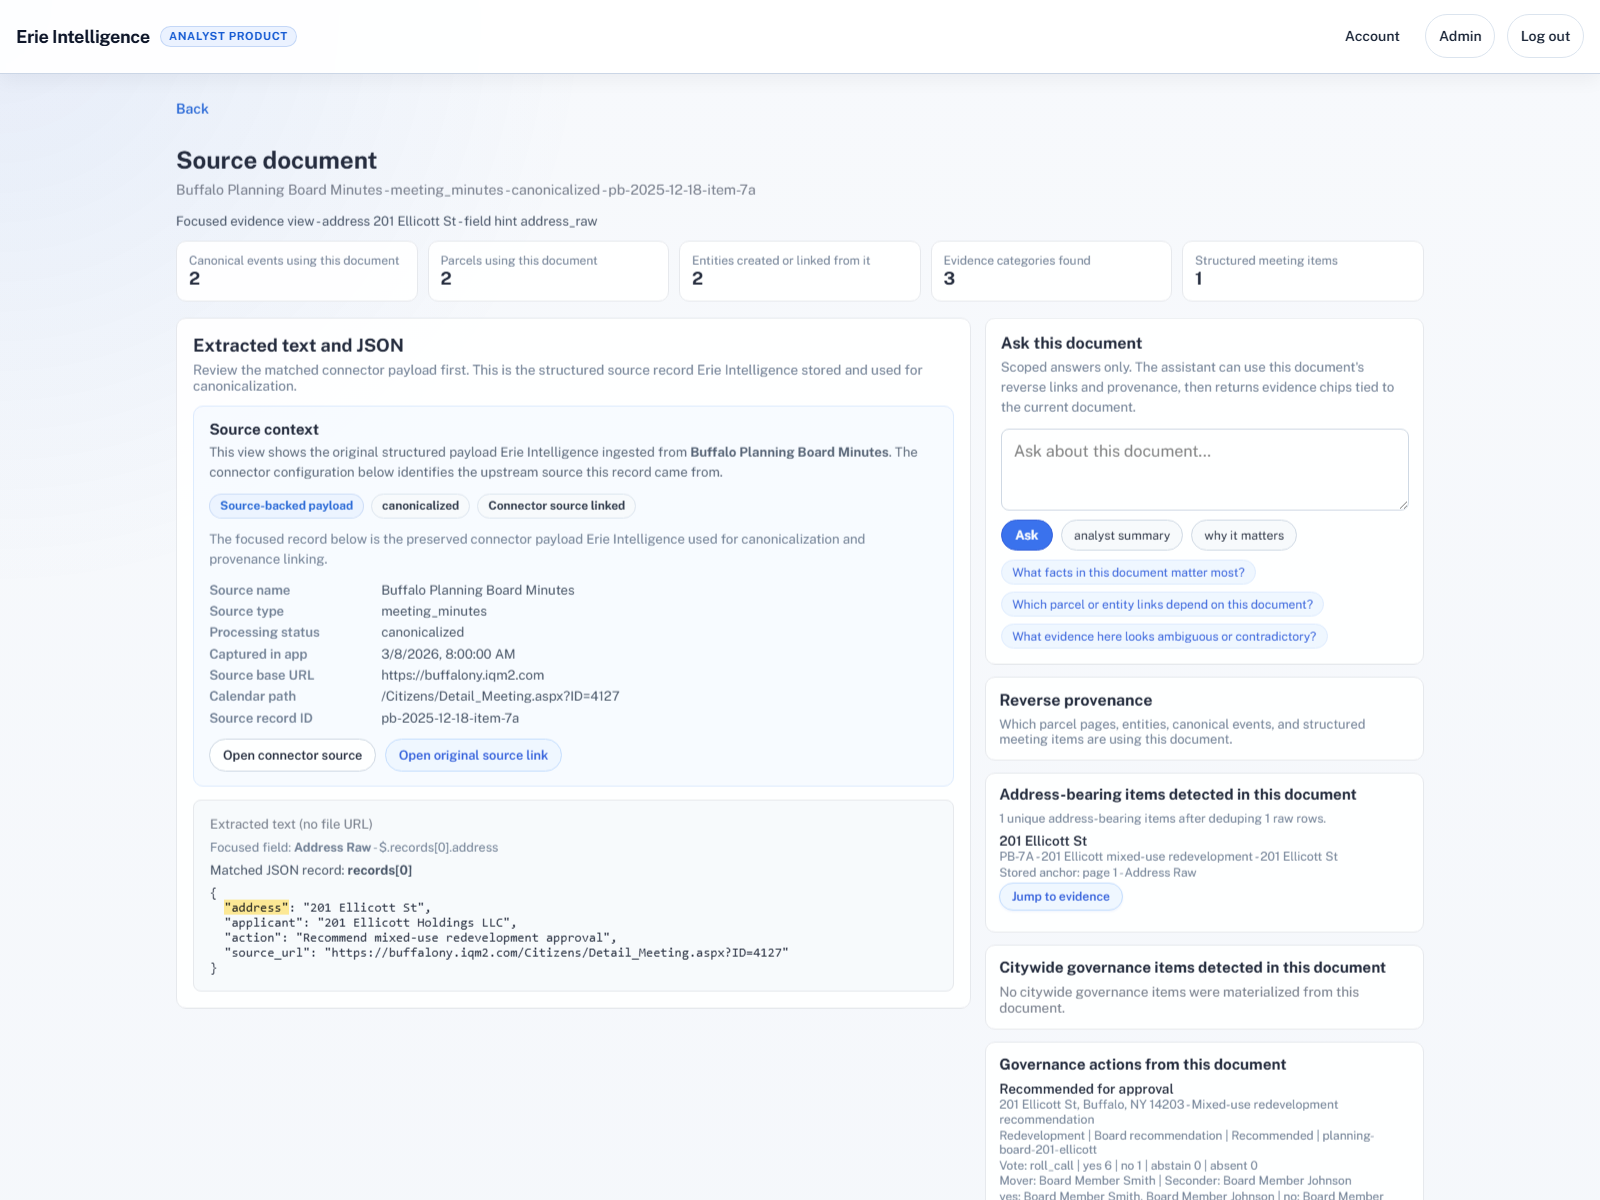Ask 'Which parcel or entity links depend on this document?'
This screenshot has height=1200, width=1600.
click(x=1161, y=604)
